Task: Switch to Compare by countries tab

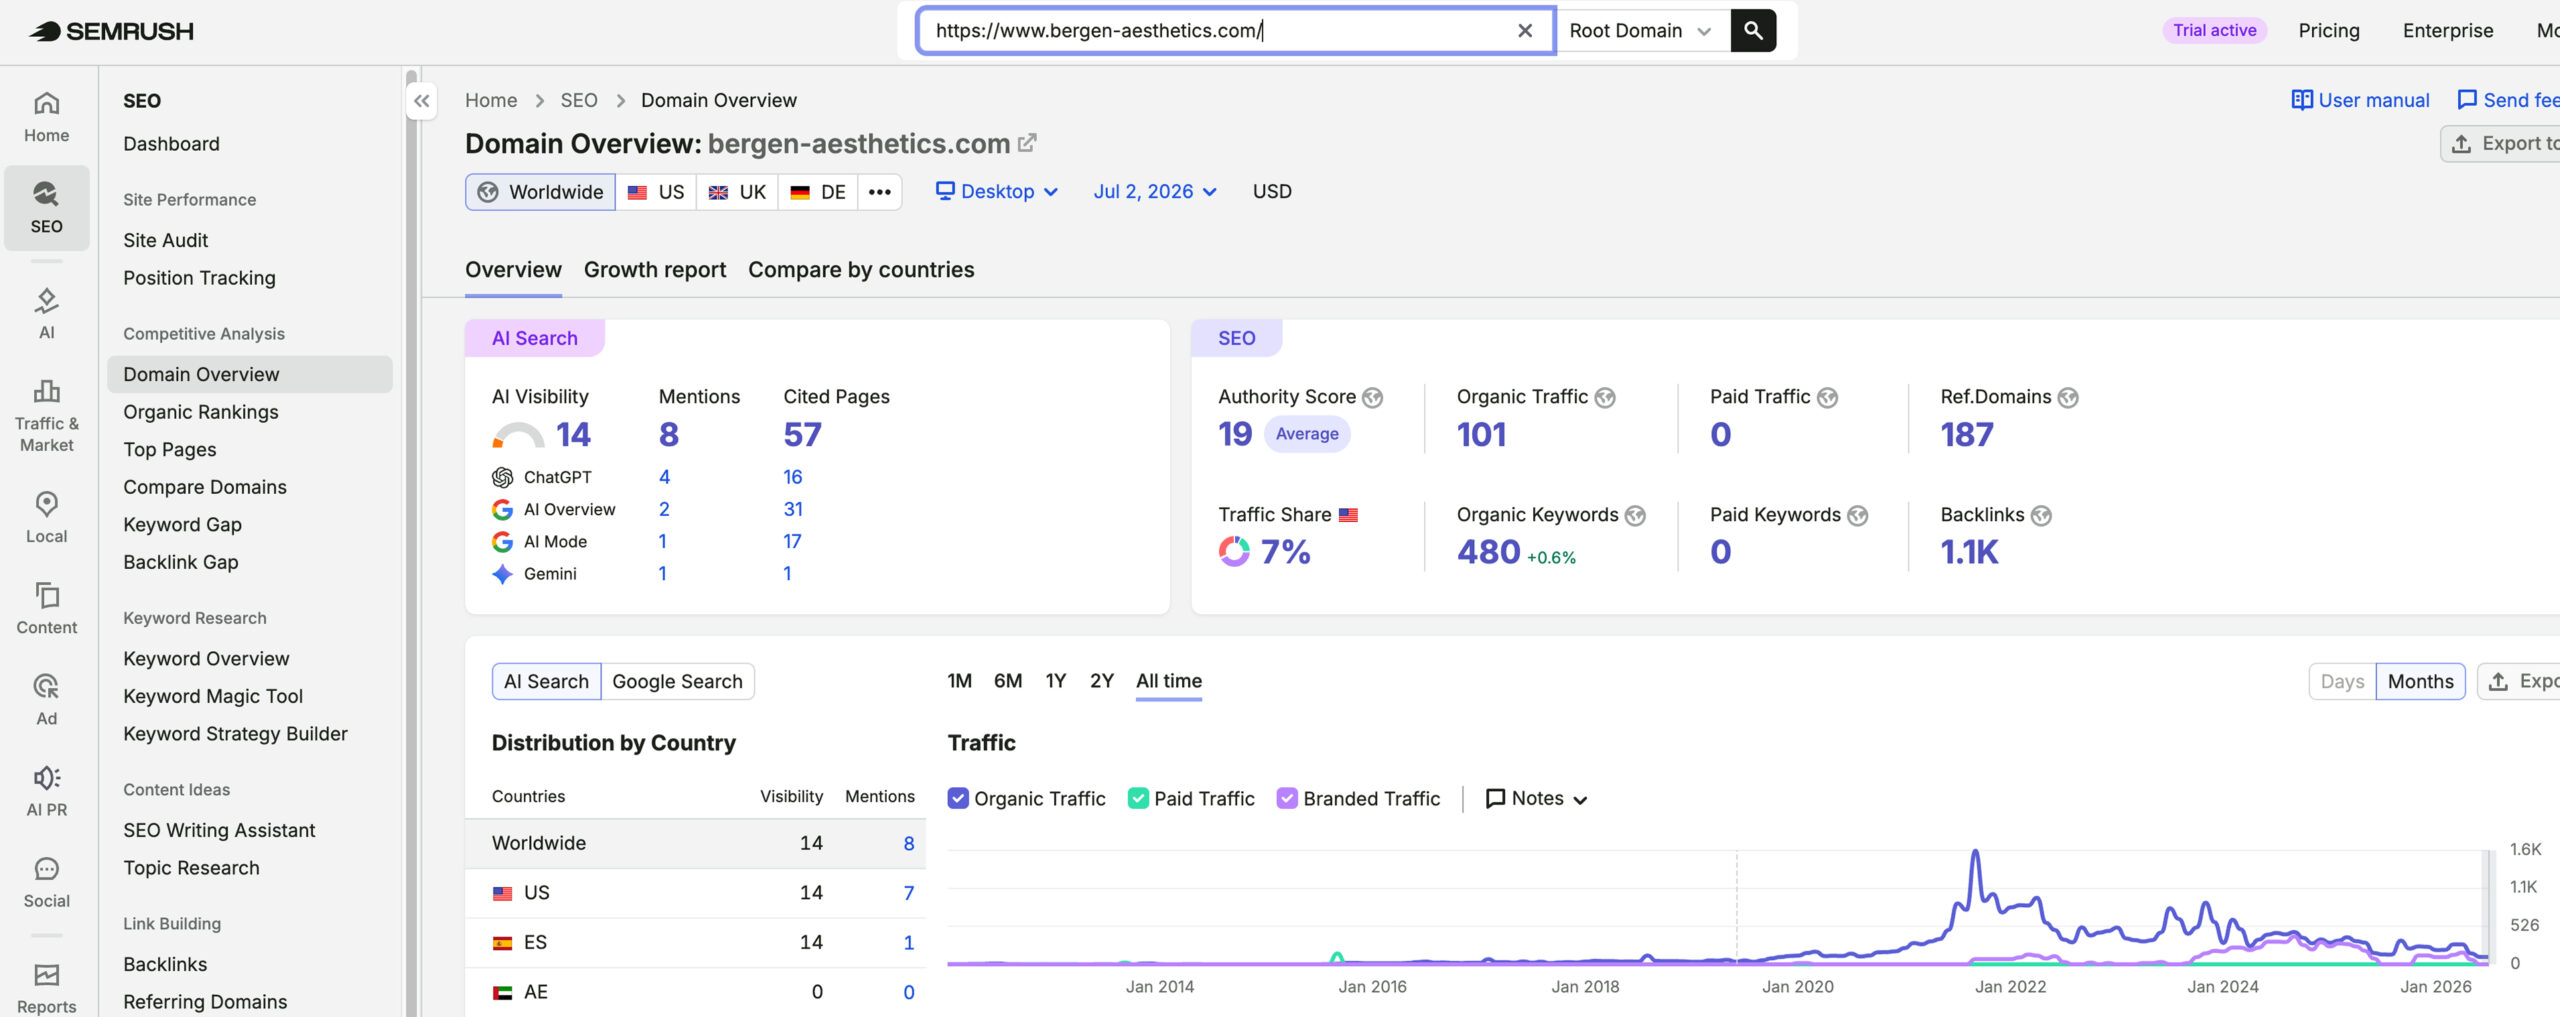Action: click(861, 270)
